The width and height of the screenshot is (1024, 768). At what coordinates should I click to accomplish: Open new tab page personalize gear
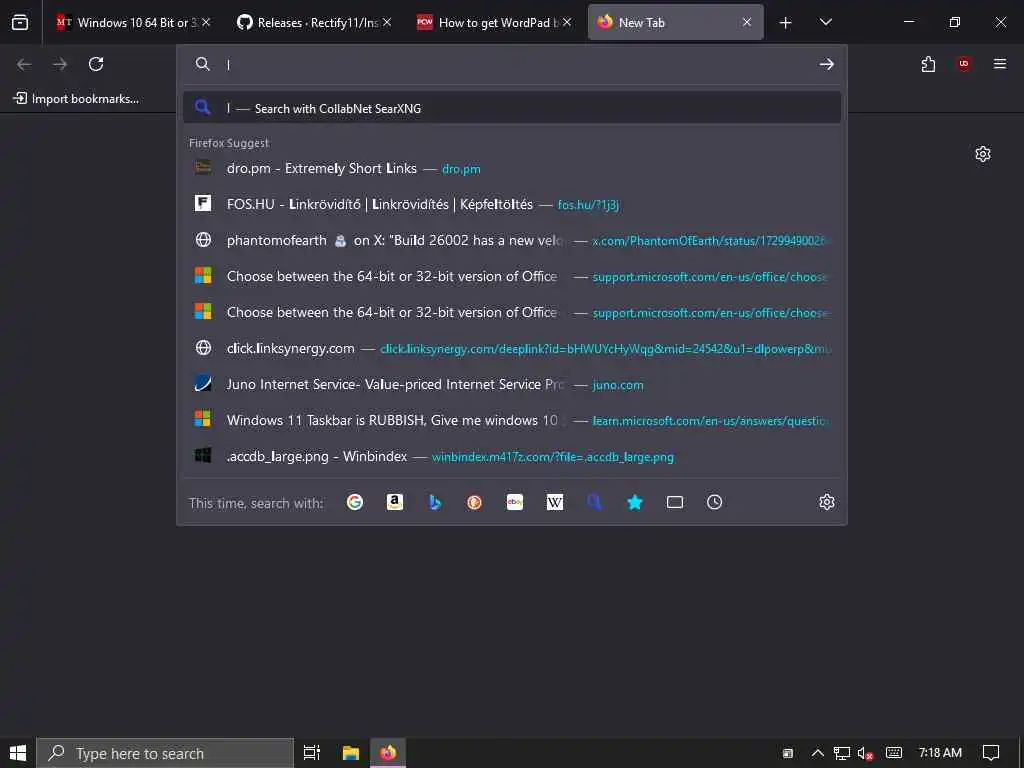coord(982,154)
